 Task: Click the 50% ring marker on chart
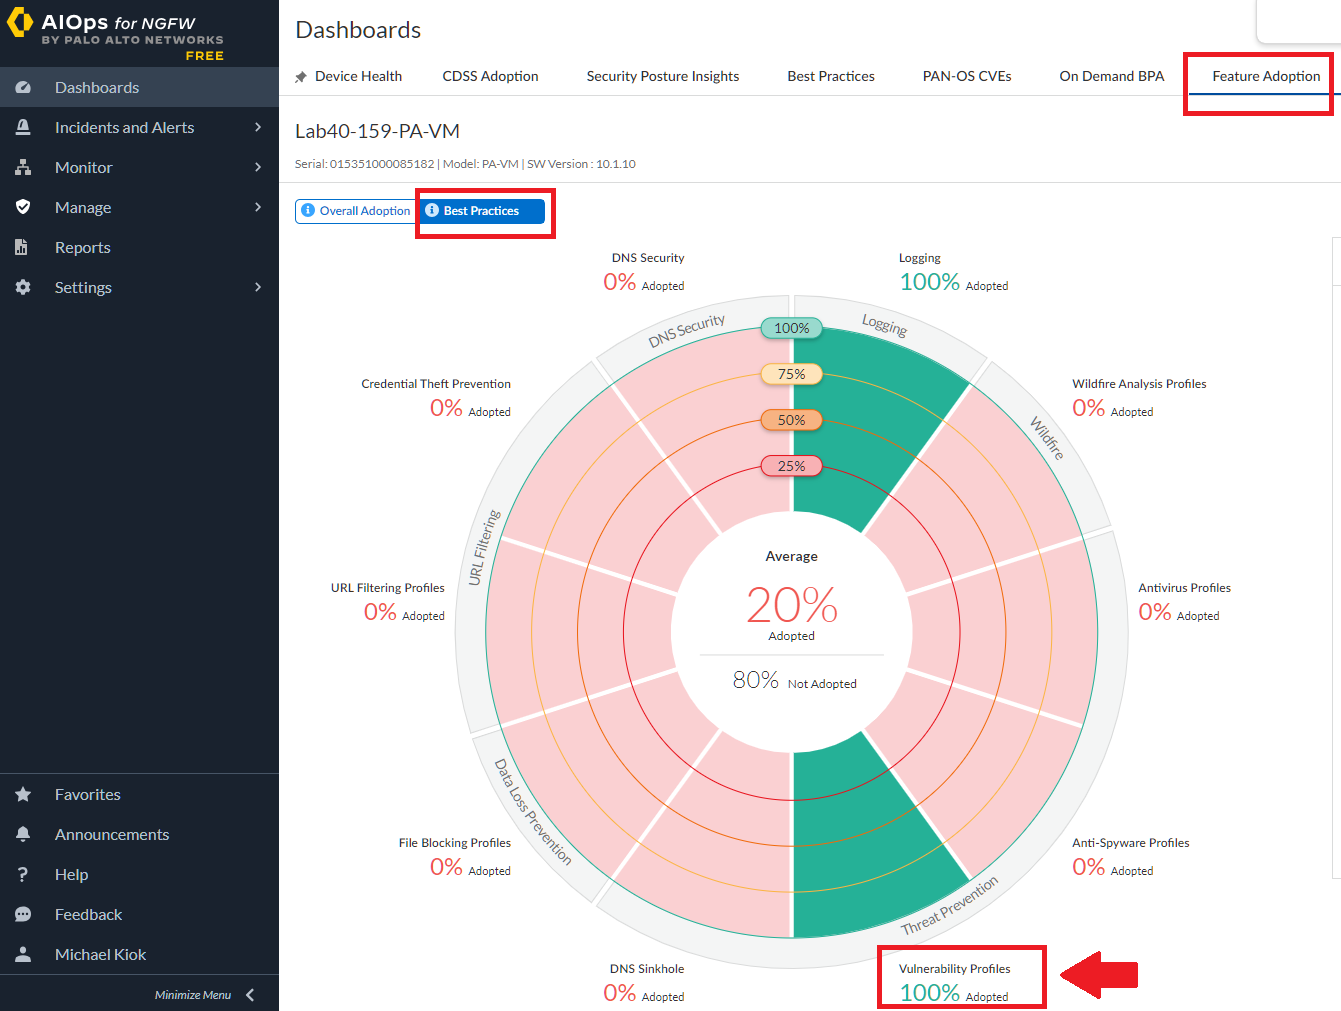coord(791,421)
